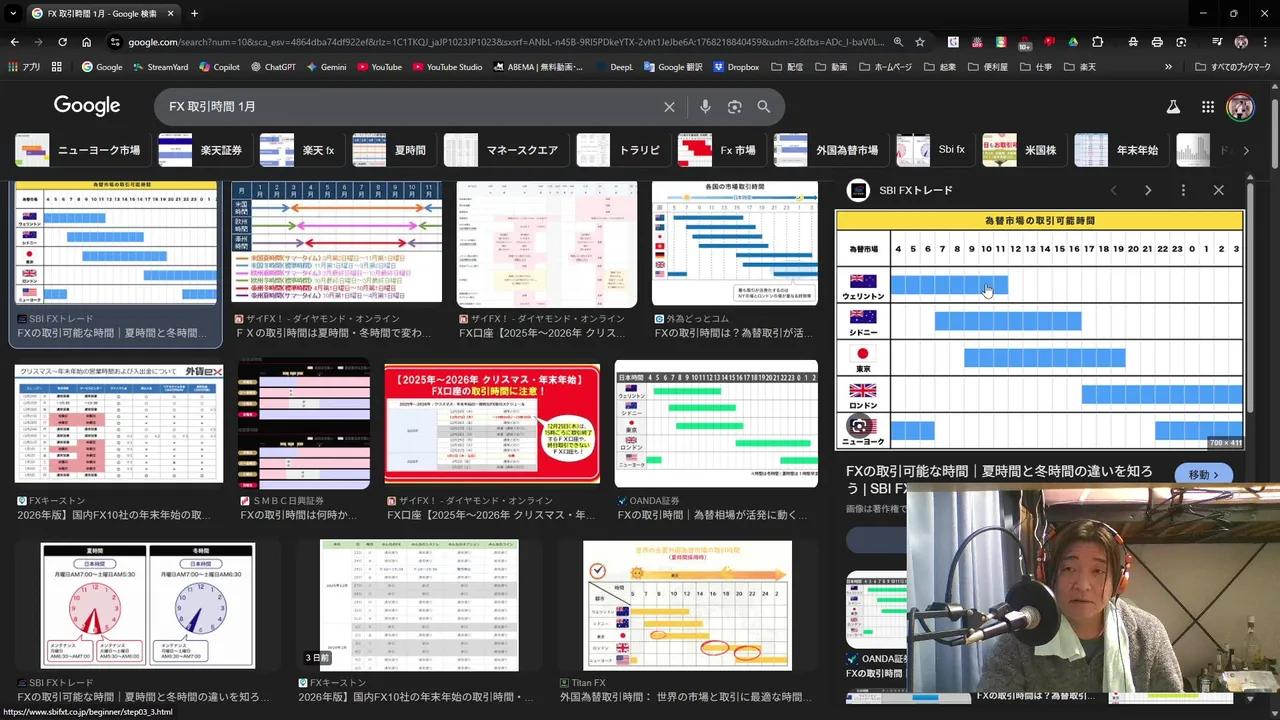1280x720 pixels.
Task: Click the 移動 button in preview panel
Action: click(x=1204, y=475)
